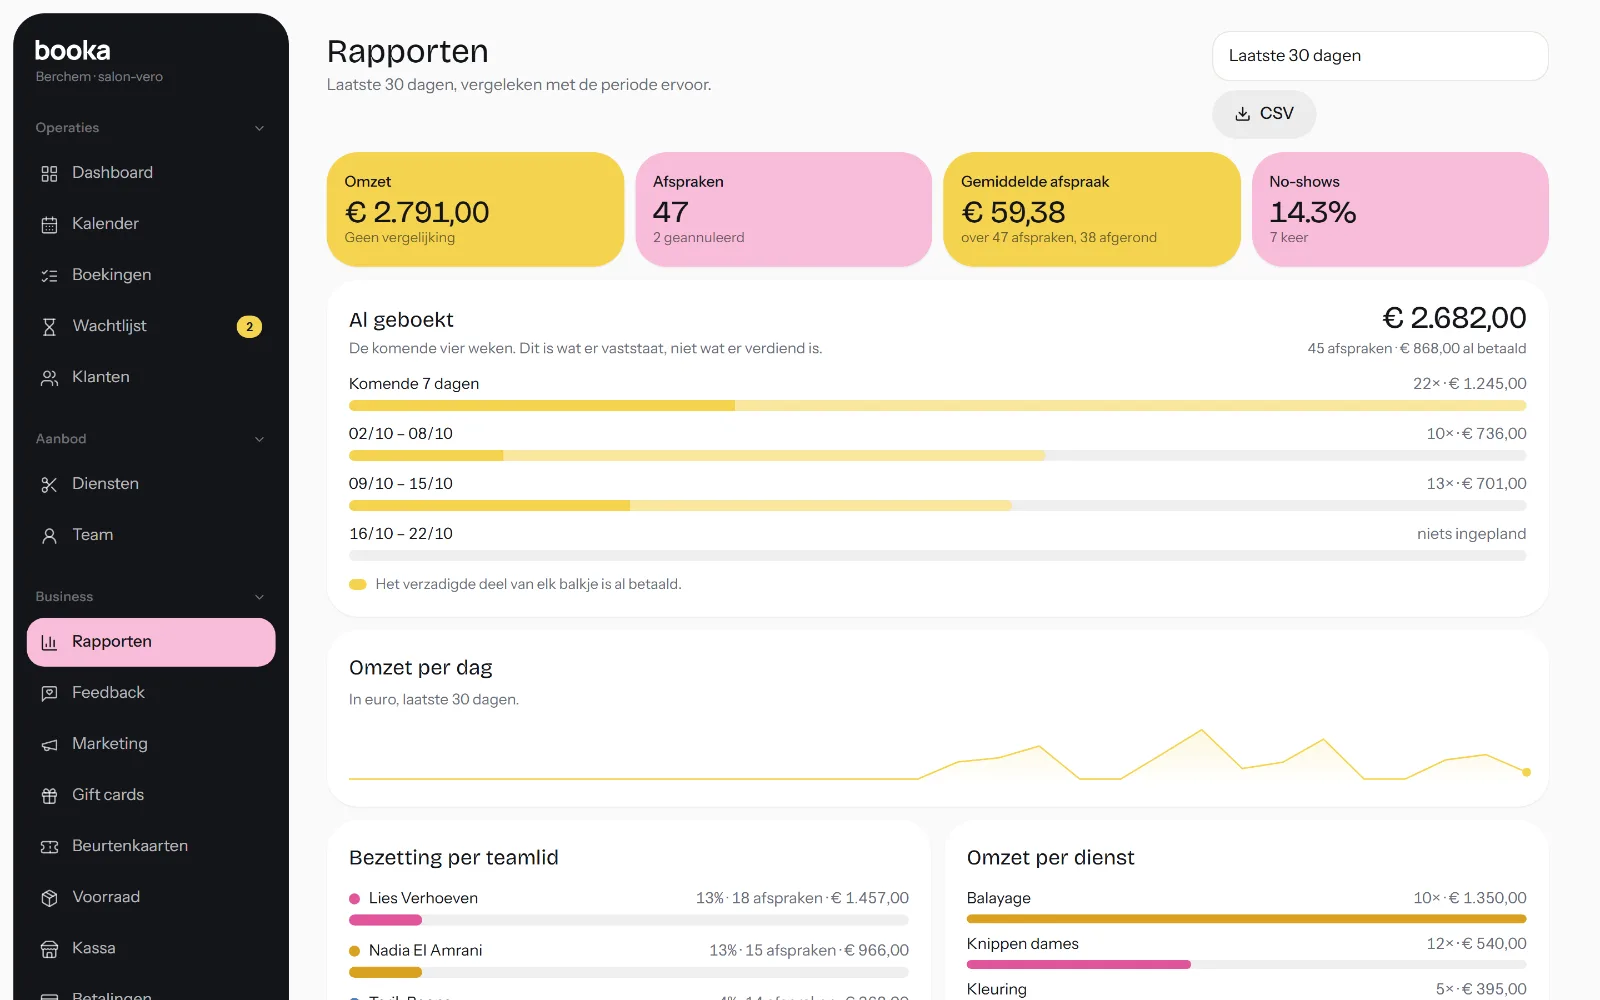Viewport: 1600px width, 1000px height.
Task: Open the No-shows summary card
Action: [x=1400, y=210]
